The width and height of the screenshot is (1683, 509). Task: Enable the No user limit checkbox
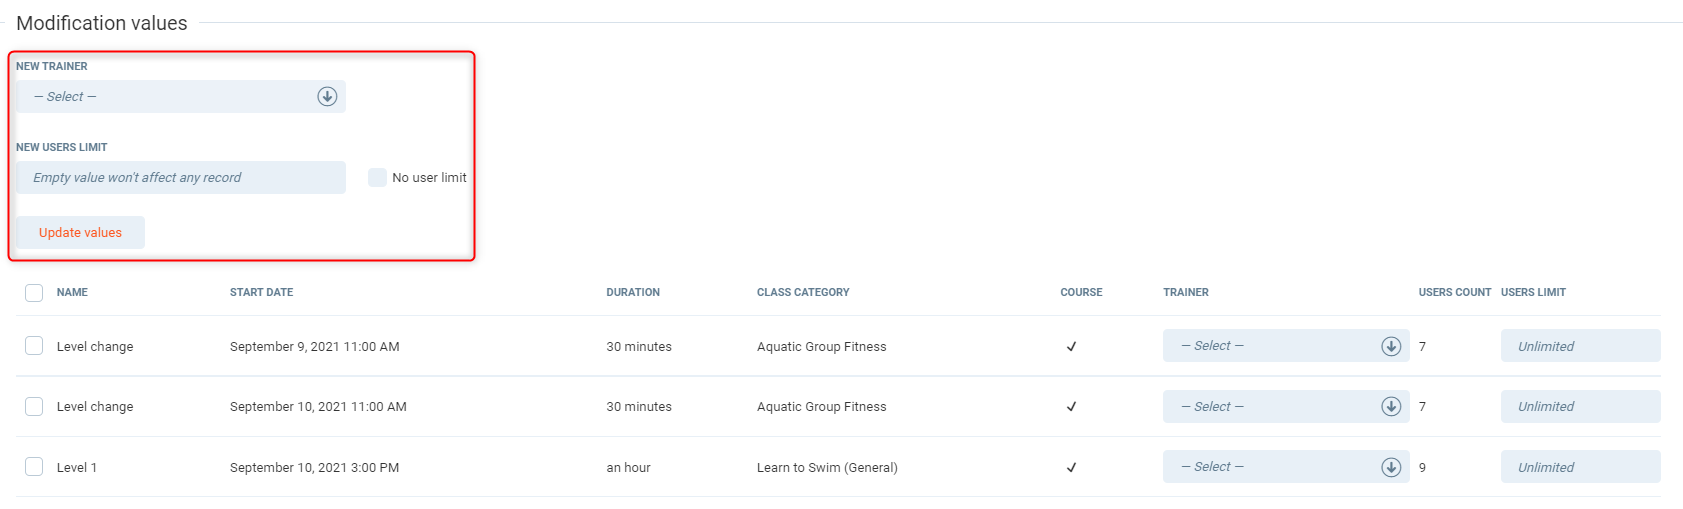(377, 178)
